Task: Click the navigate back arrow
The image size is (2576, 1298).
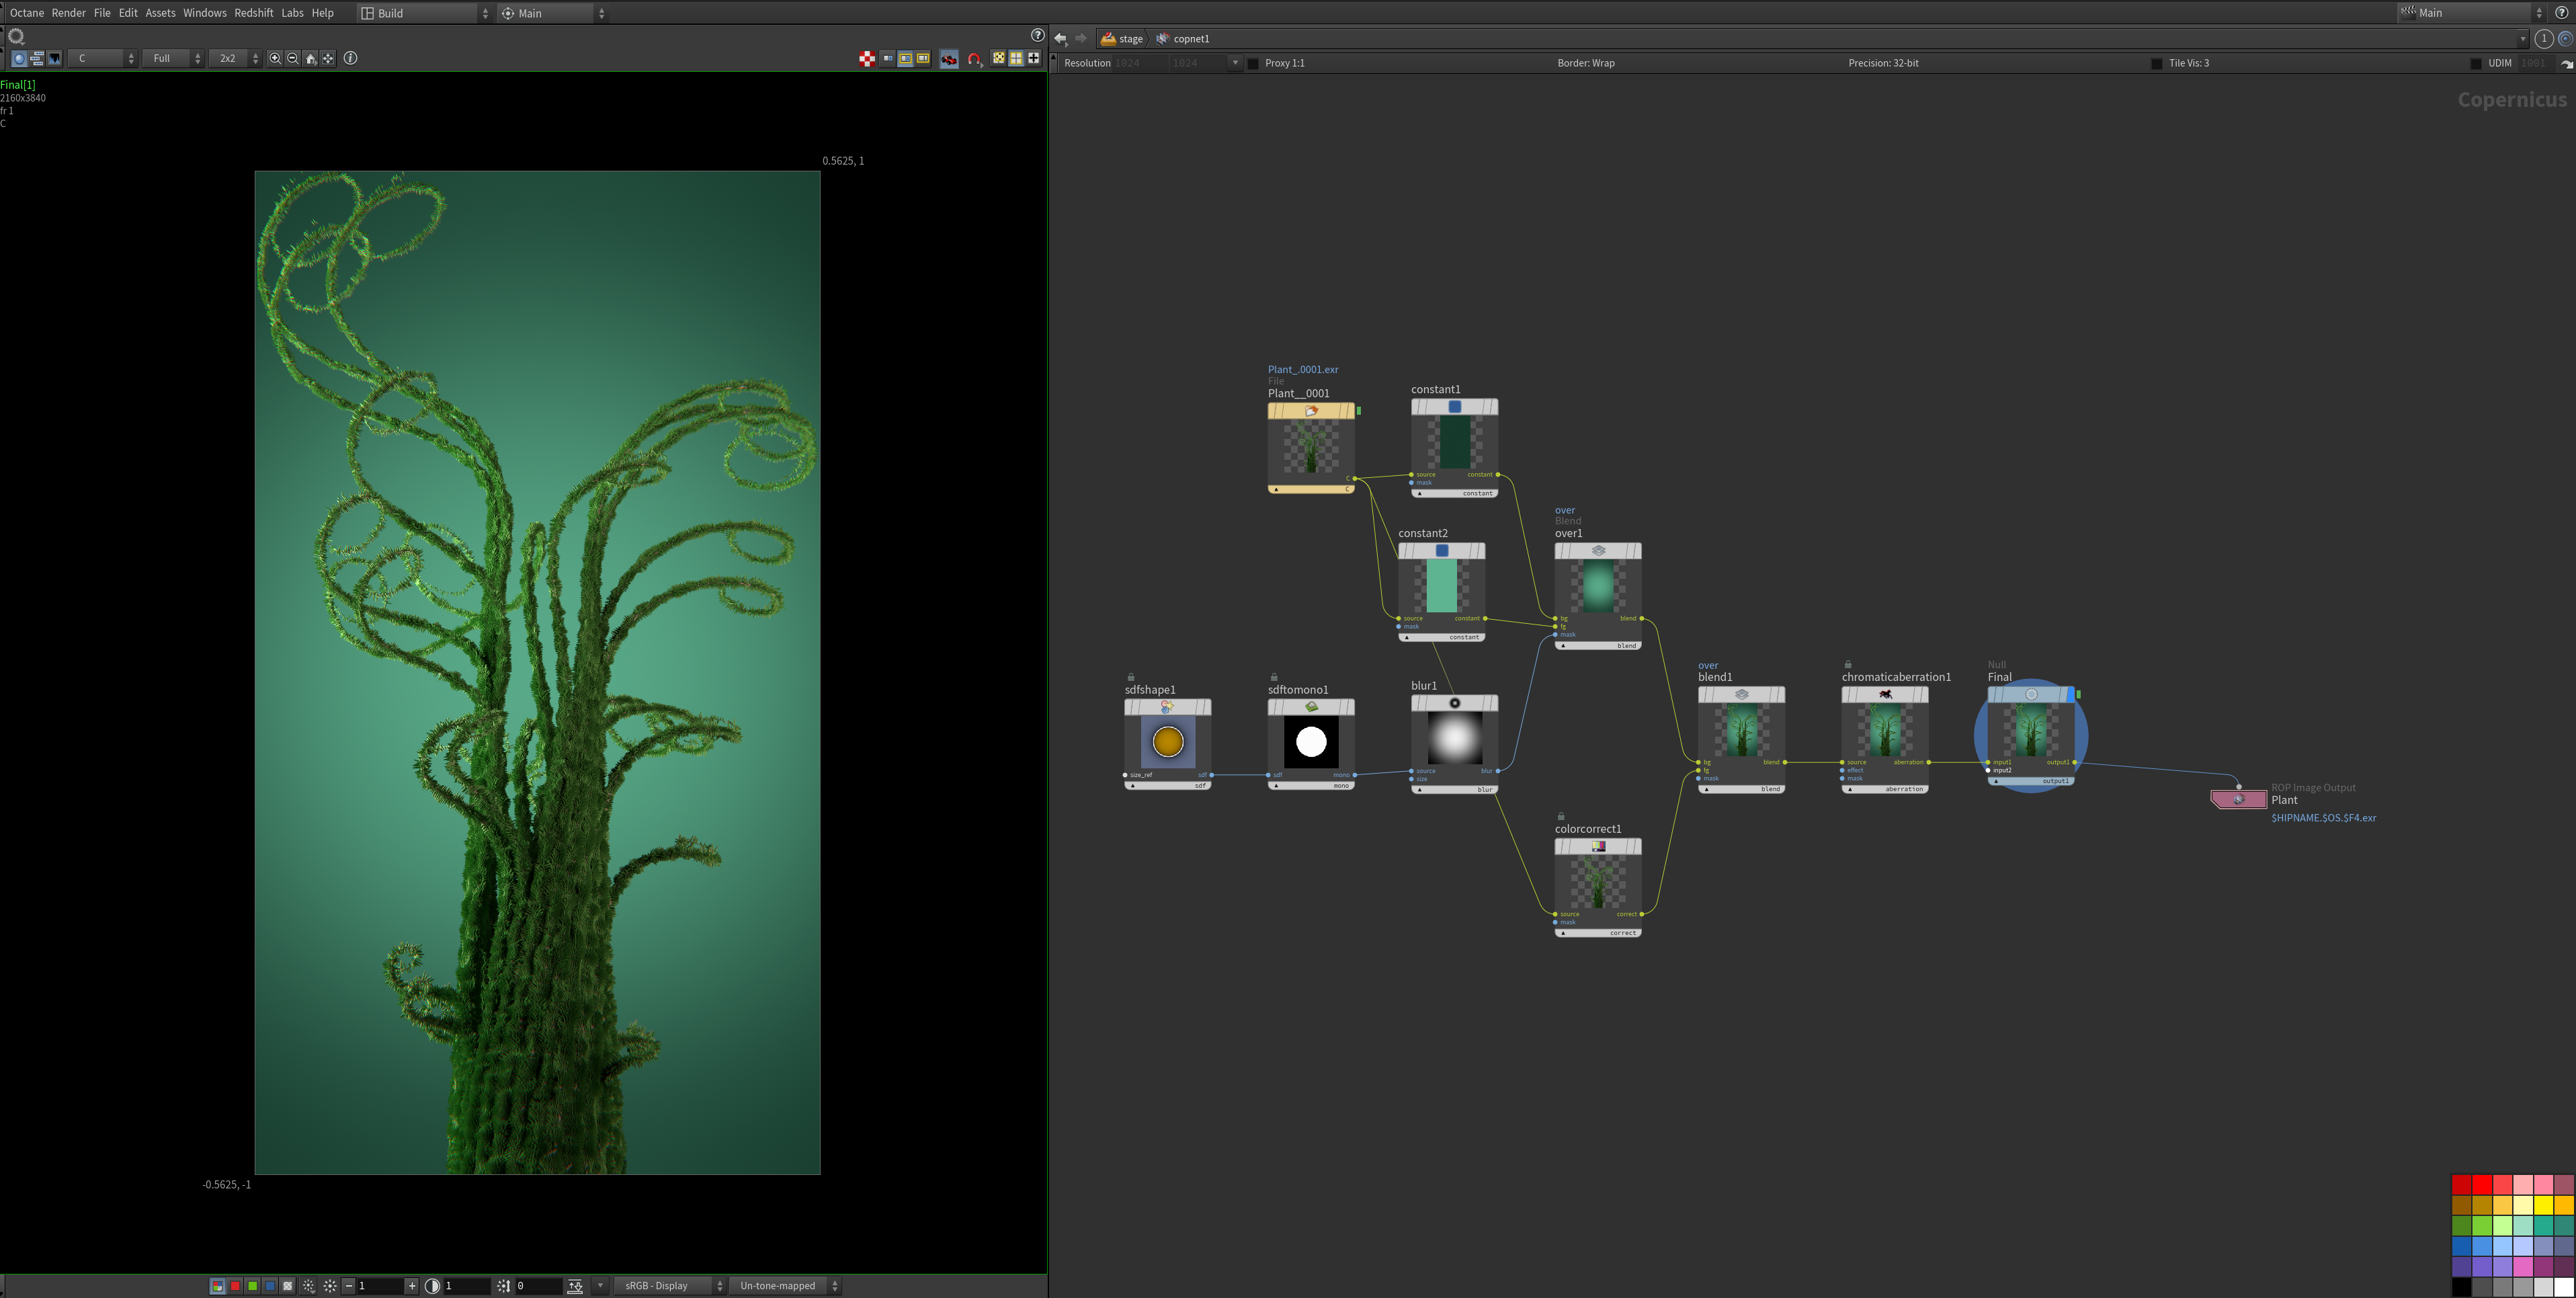Action: (1060, 39)
